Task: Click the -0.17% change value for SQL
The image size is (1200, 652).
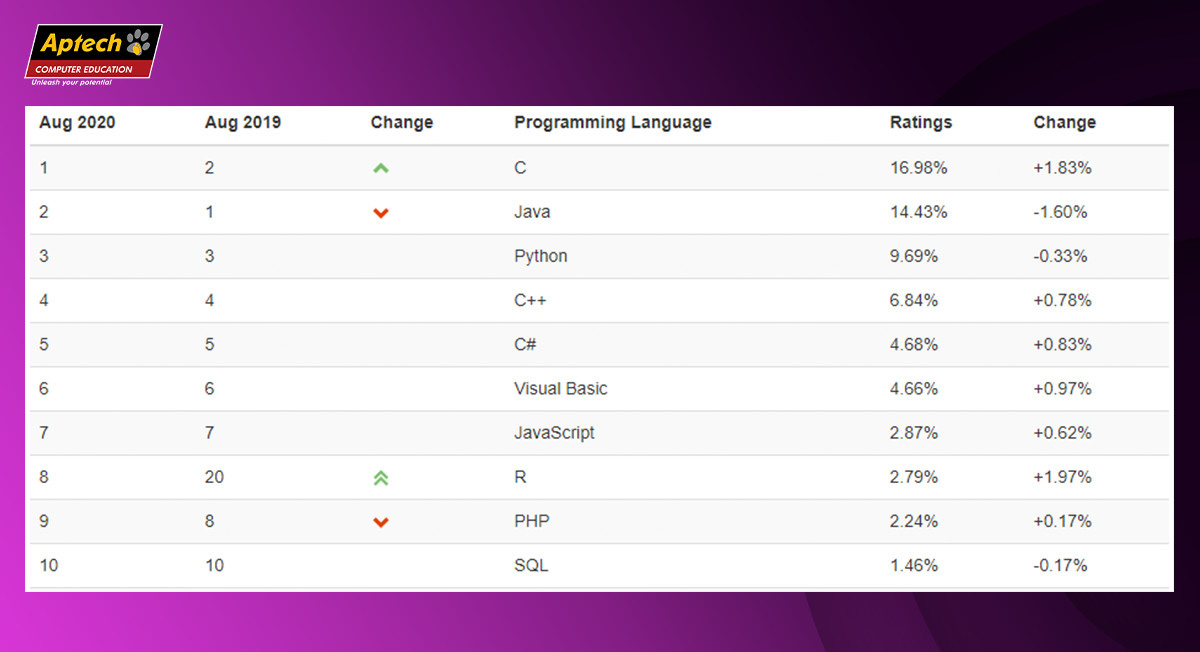Action: 1060,565
